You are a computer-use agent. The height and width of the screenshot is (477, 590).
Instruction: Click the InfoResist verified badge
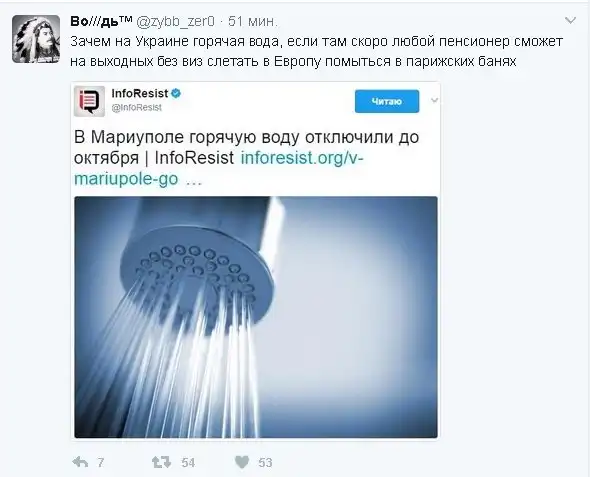click(x=176, y=93)
